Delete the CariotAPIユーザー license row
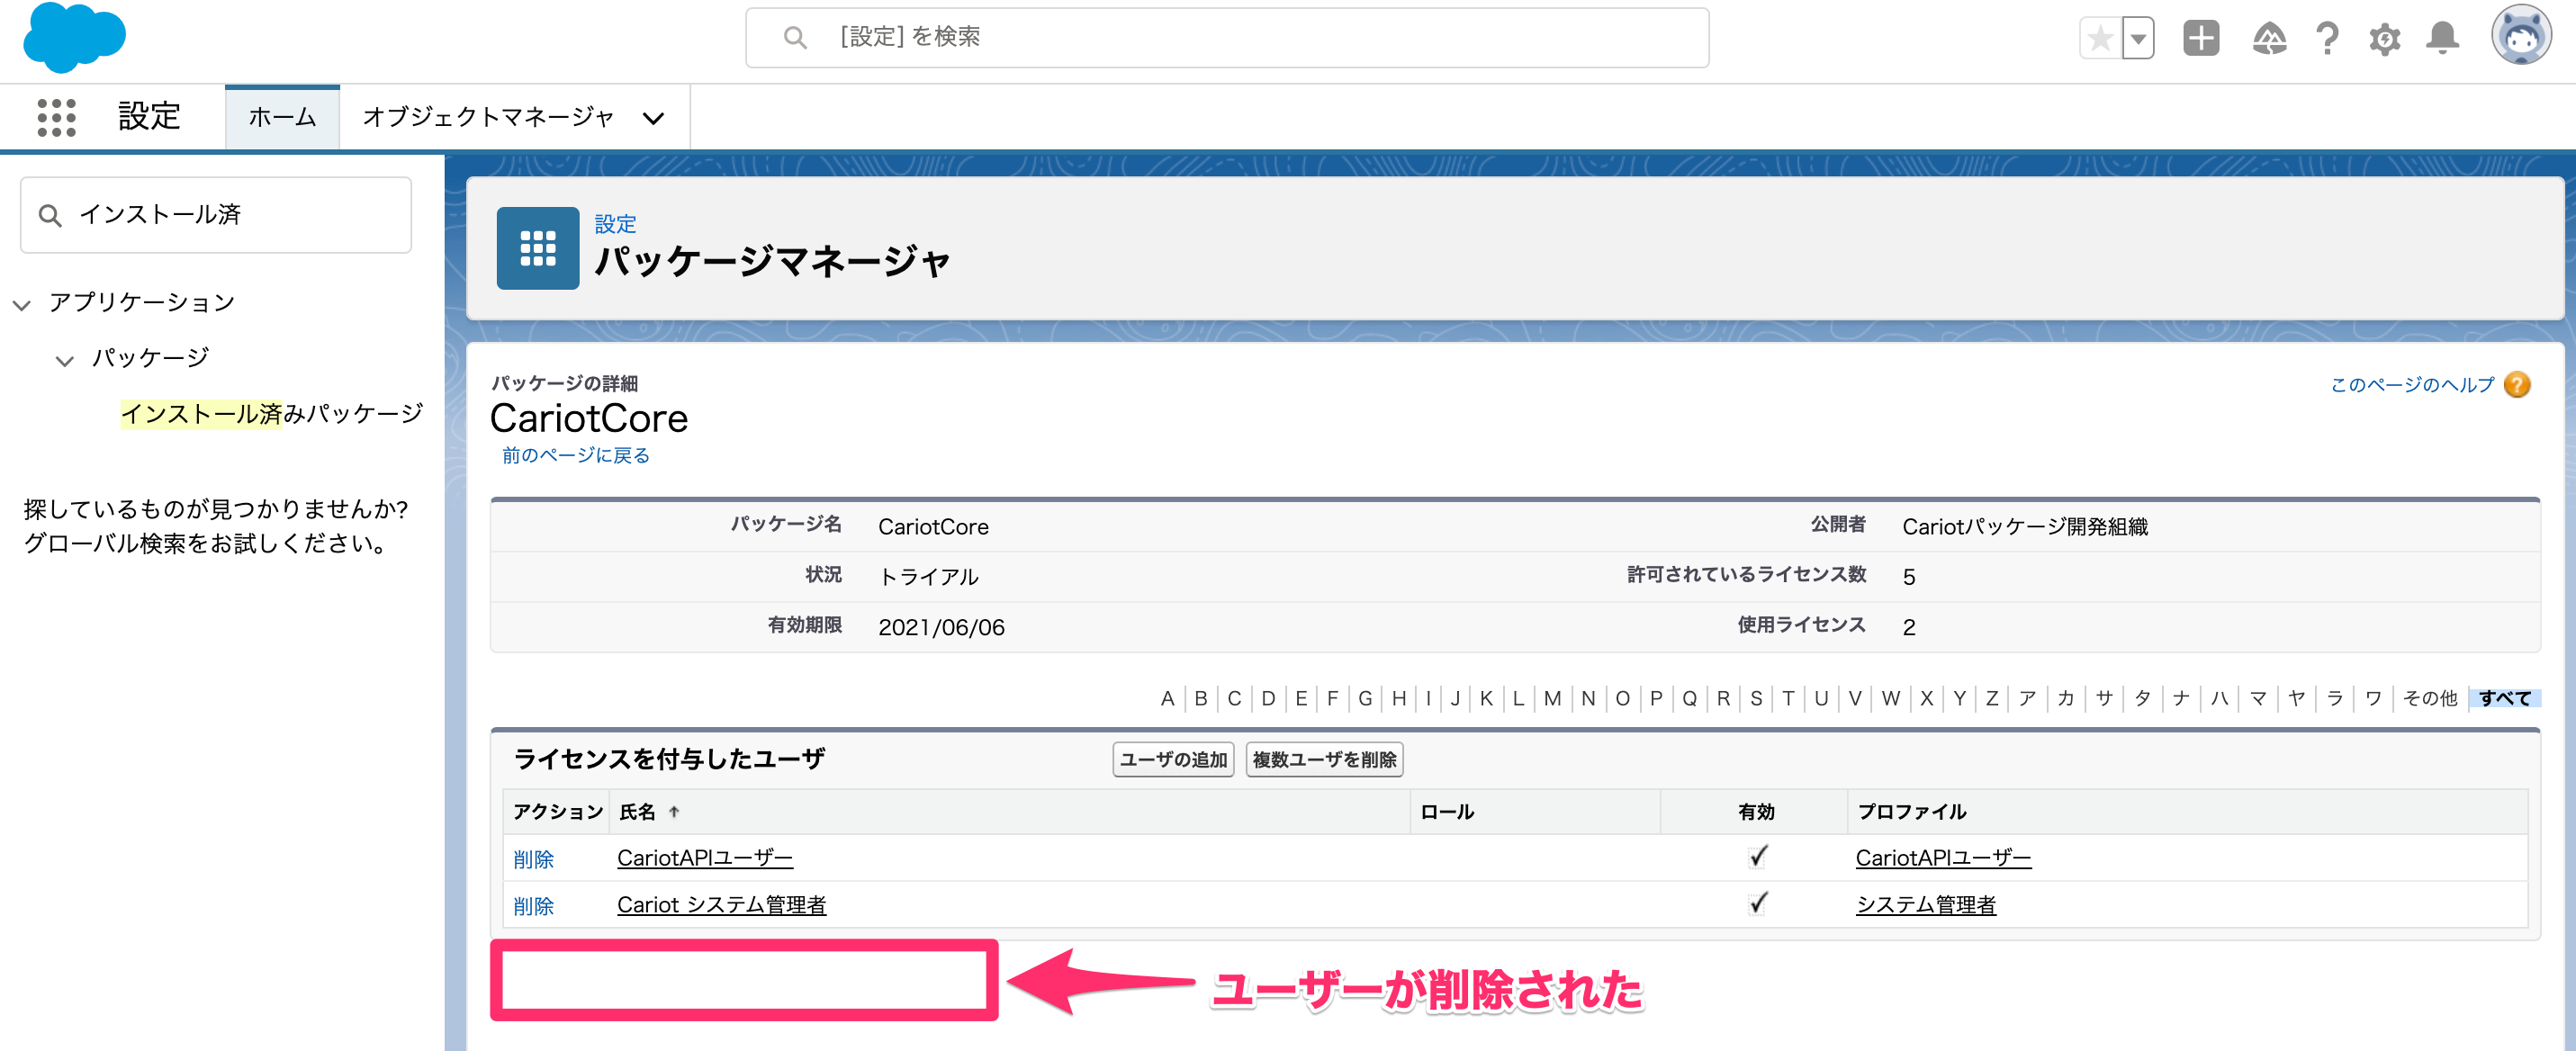Image resolution: width=2576 pixels, height=1051 pixels. pyautogui.click(x=533, y=859)
